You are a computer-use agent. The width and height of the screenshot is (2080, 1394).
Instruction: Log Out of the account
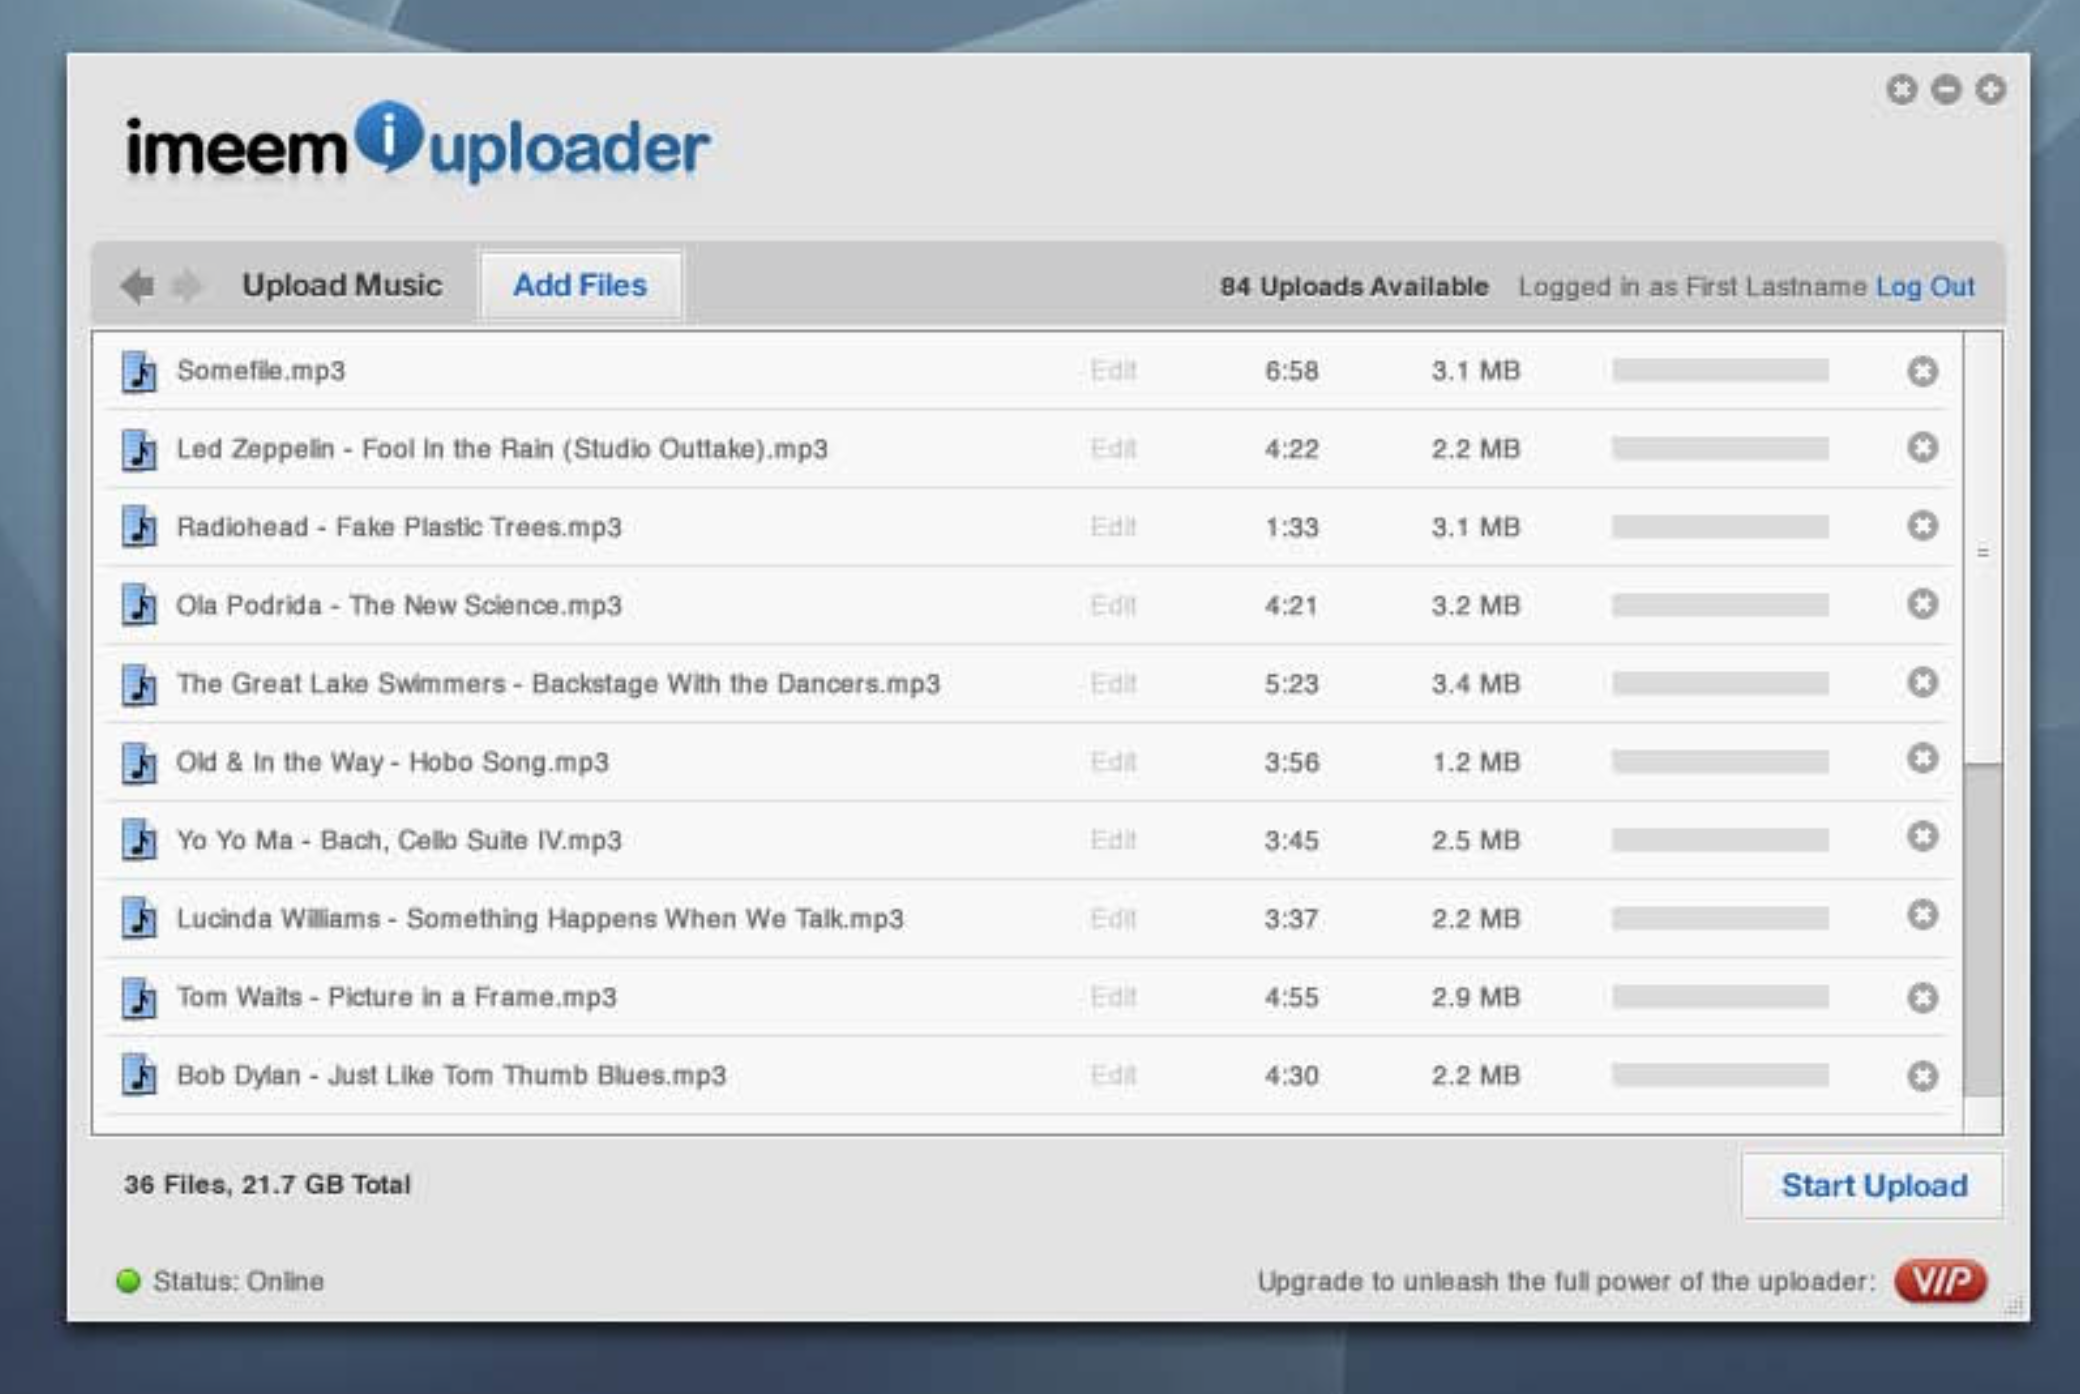point(1925,287)
